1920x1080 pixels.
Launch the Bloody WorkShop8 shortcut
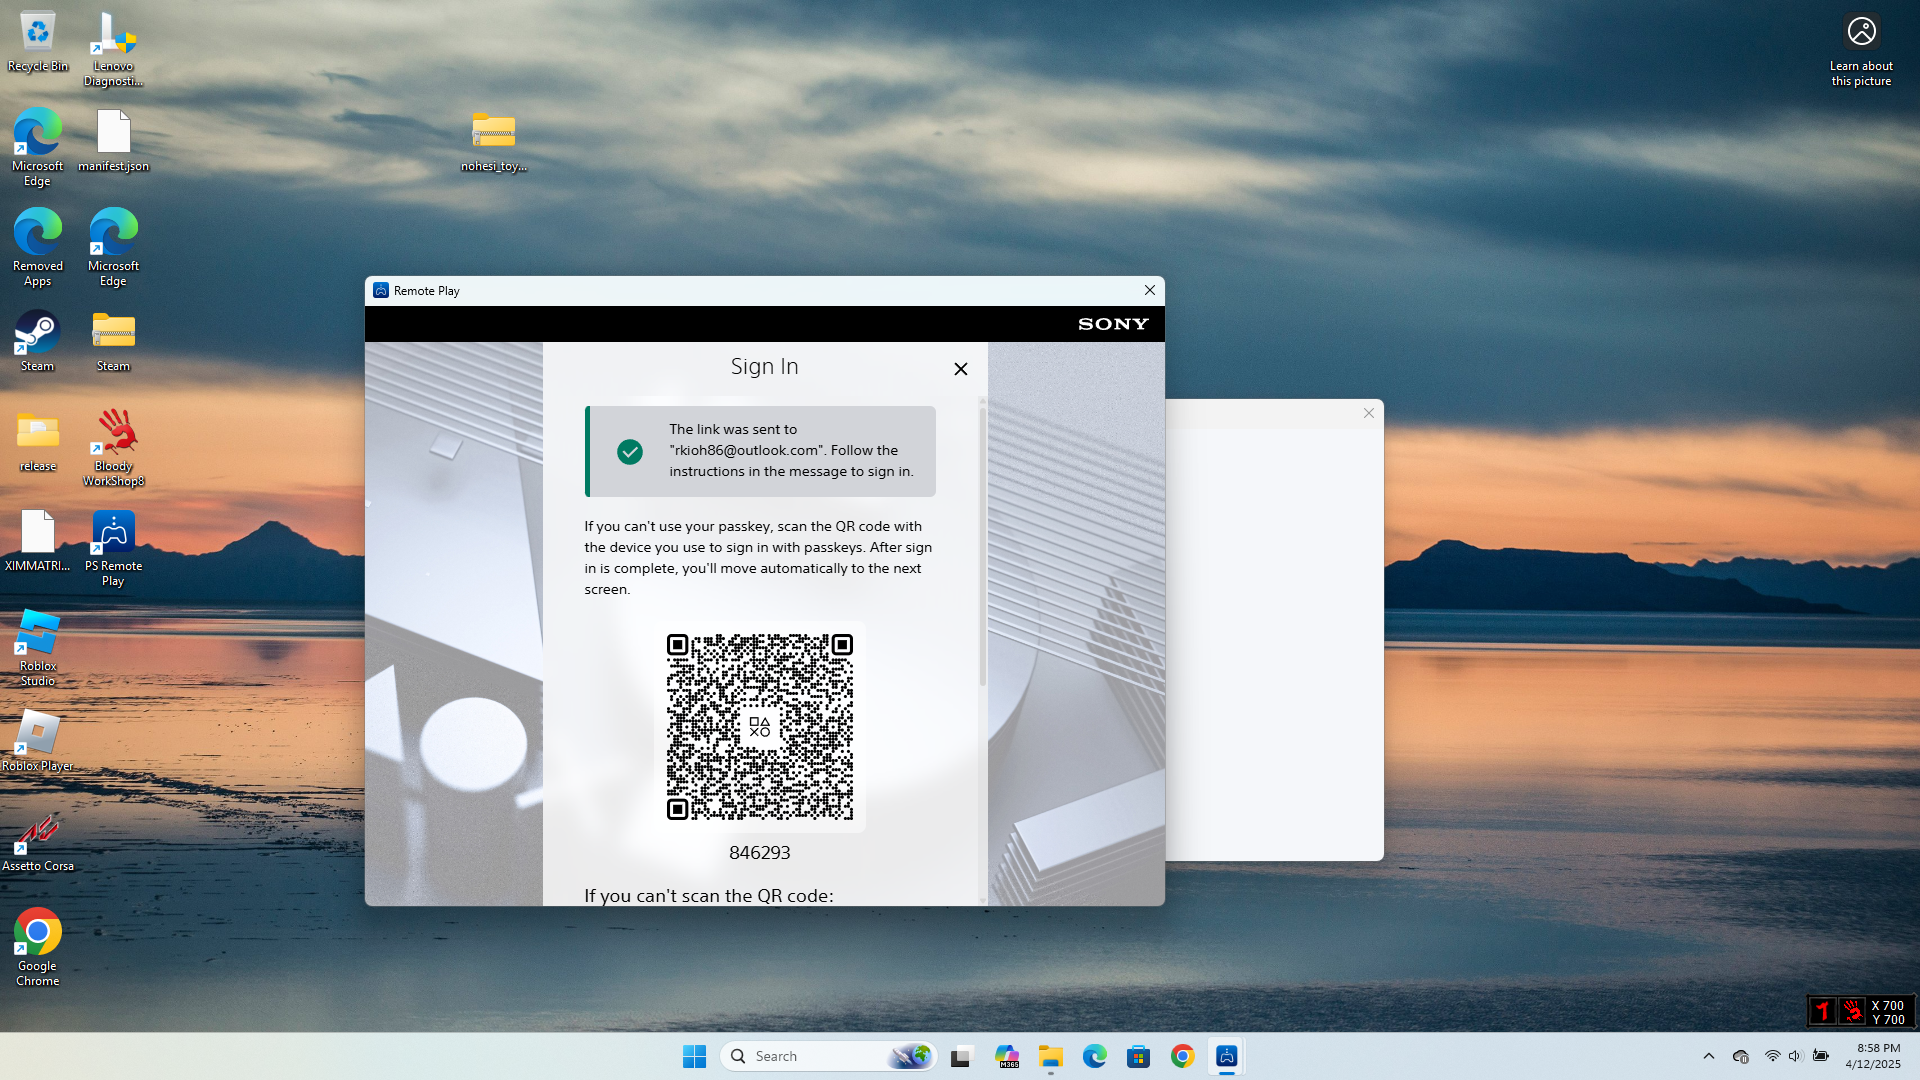point(113,447)
